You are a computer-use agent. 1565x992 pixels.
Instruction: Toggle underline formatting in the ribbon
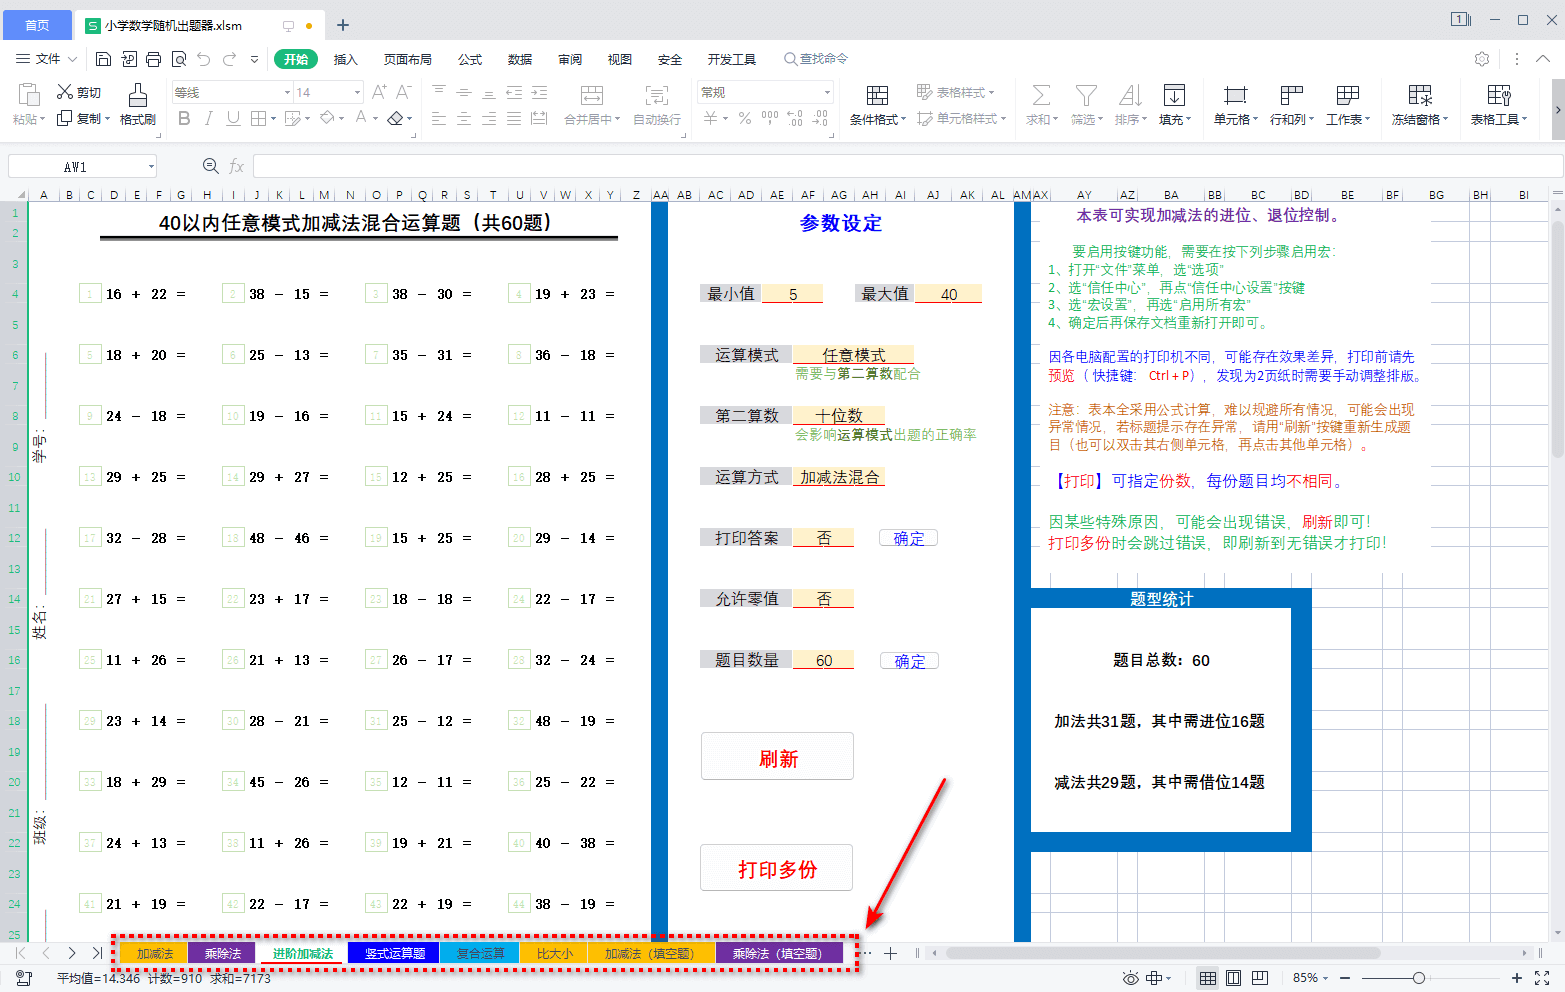pos(234,118)
